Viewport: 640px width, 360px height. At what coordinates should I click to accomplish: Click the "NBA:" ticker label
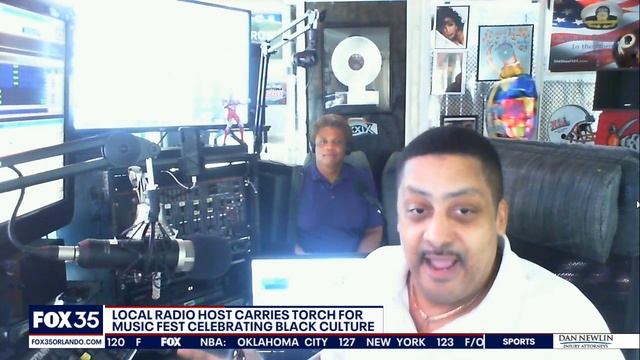pyautogui.click(x=213, y=342)
